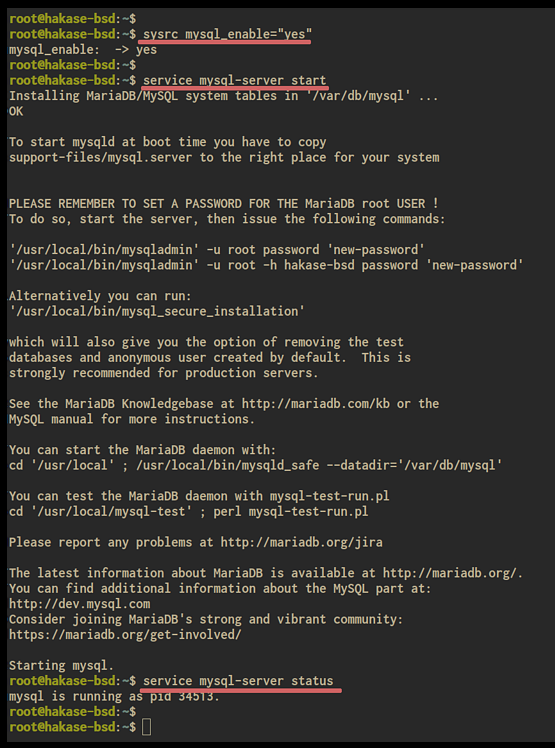
Task: Click the terminal cursor block at last prompt
Action: click(147, 727)
